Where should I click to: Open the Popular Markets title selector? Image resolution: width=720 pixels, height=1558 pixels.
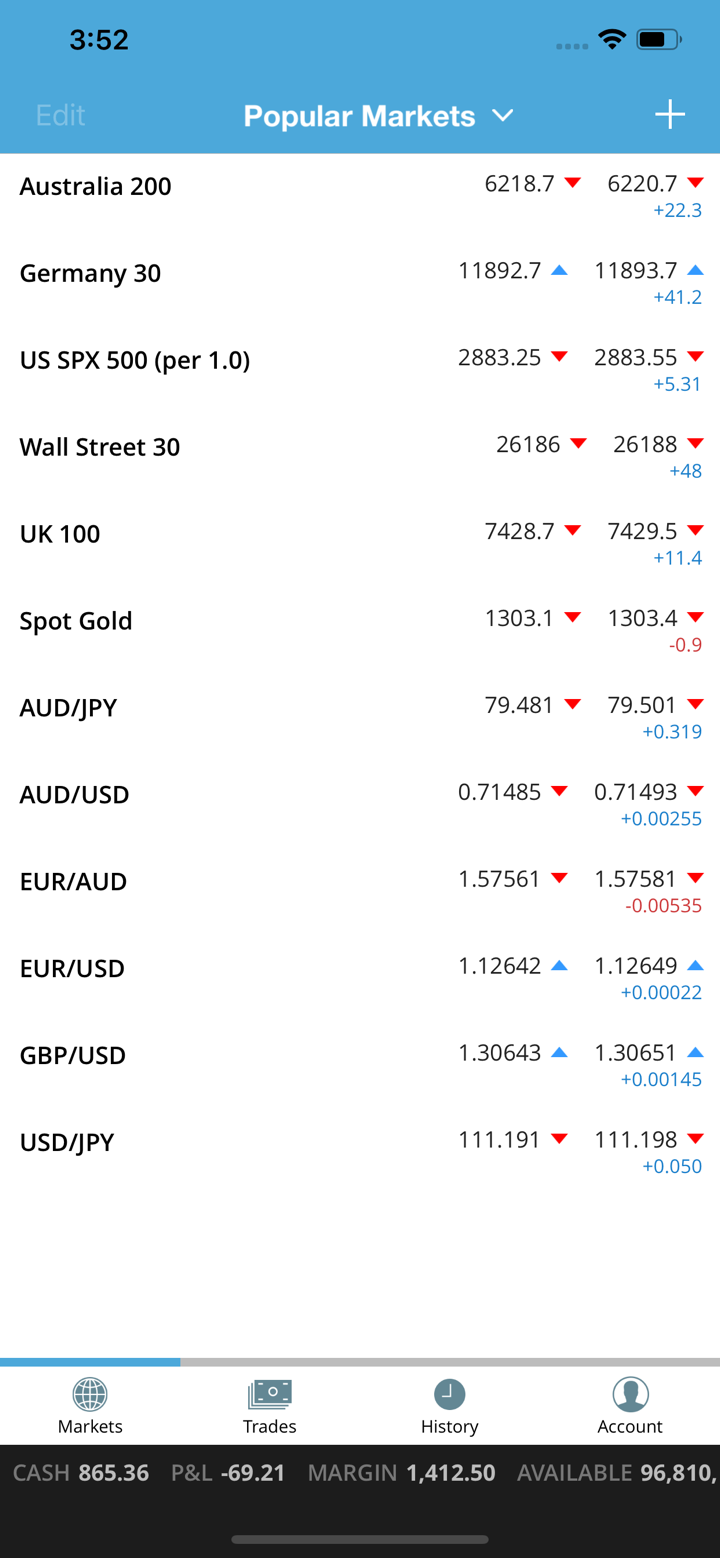360,116
